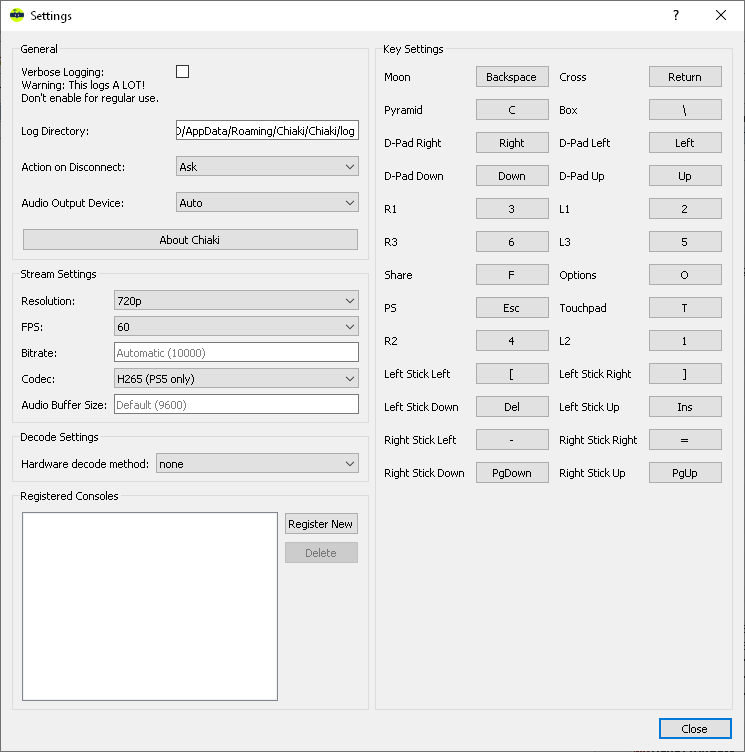Open the Action on Disconnect dropdown

pyautogui.click(x=267, y=166)
